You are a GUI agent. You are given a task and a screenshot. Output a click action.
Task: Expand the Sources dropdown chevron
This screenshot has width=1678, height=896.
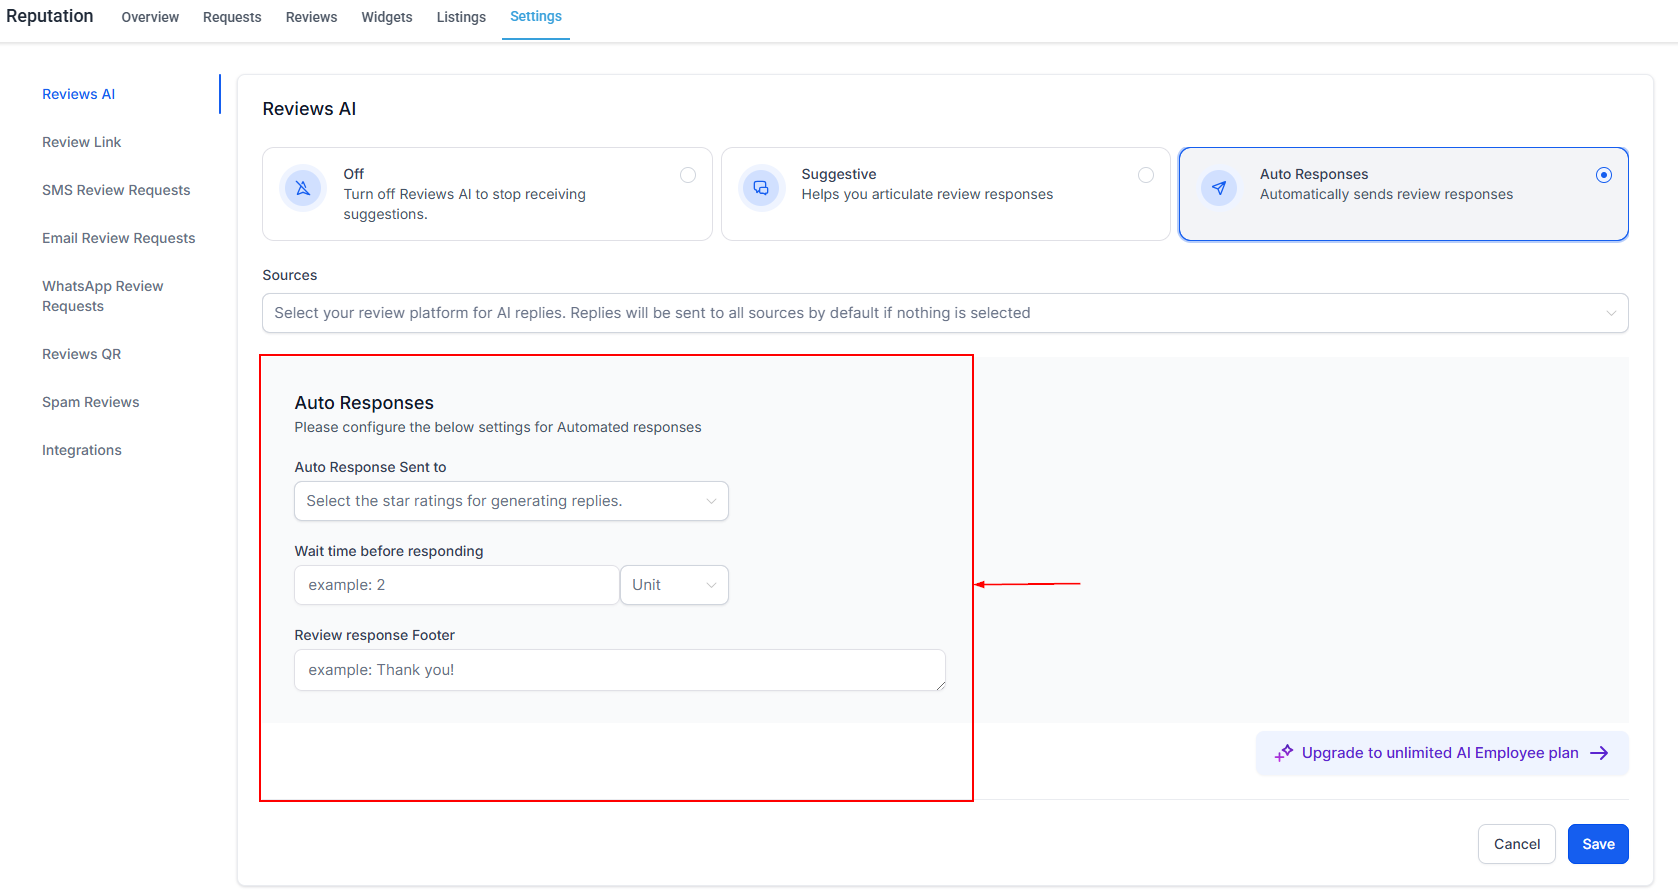click(x=1611, y=313)
